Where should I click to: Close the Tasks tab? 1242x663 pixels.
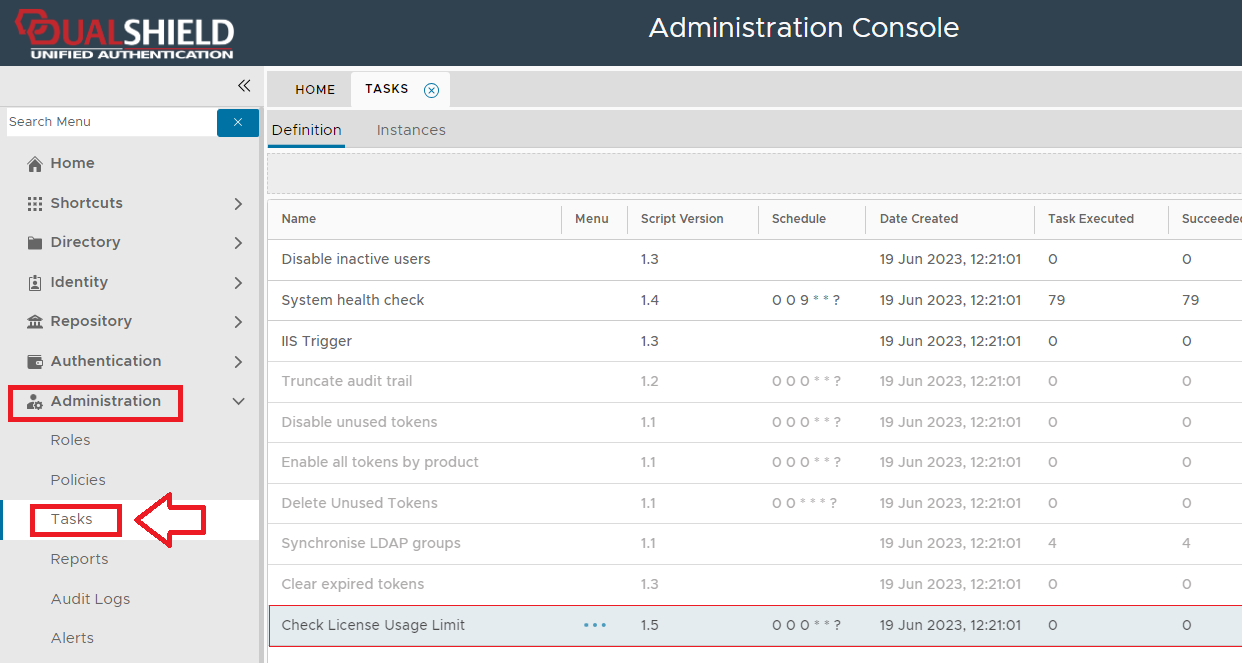point(431,90)
